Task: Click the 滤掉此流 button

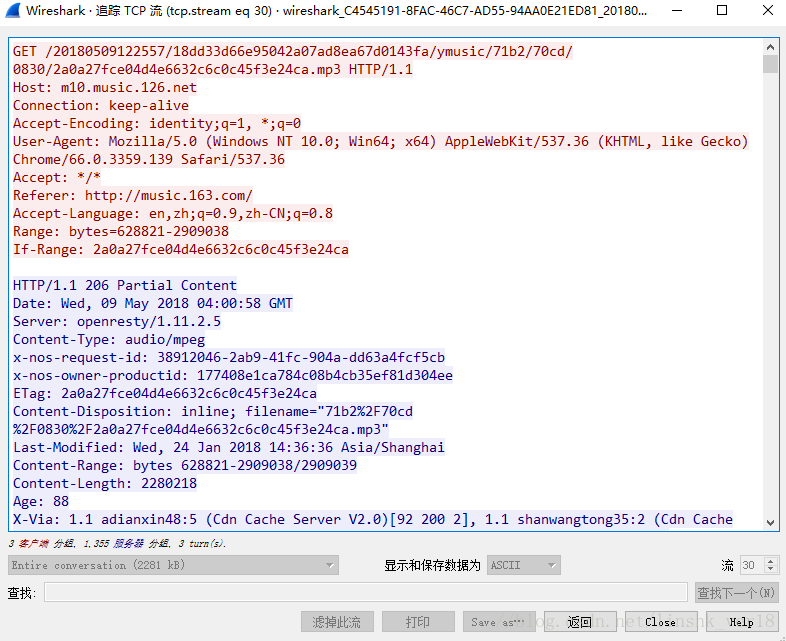Action: coord(337,622)
